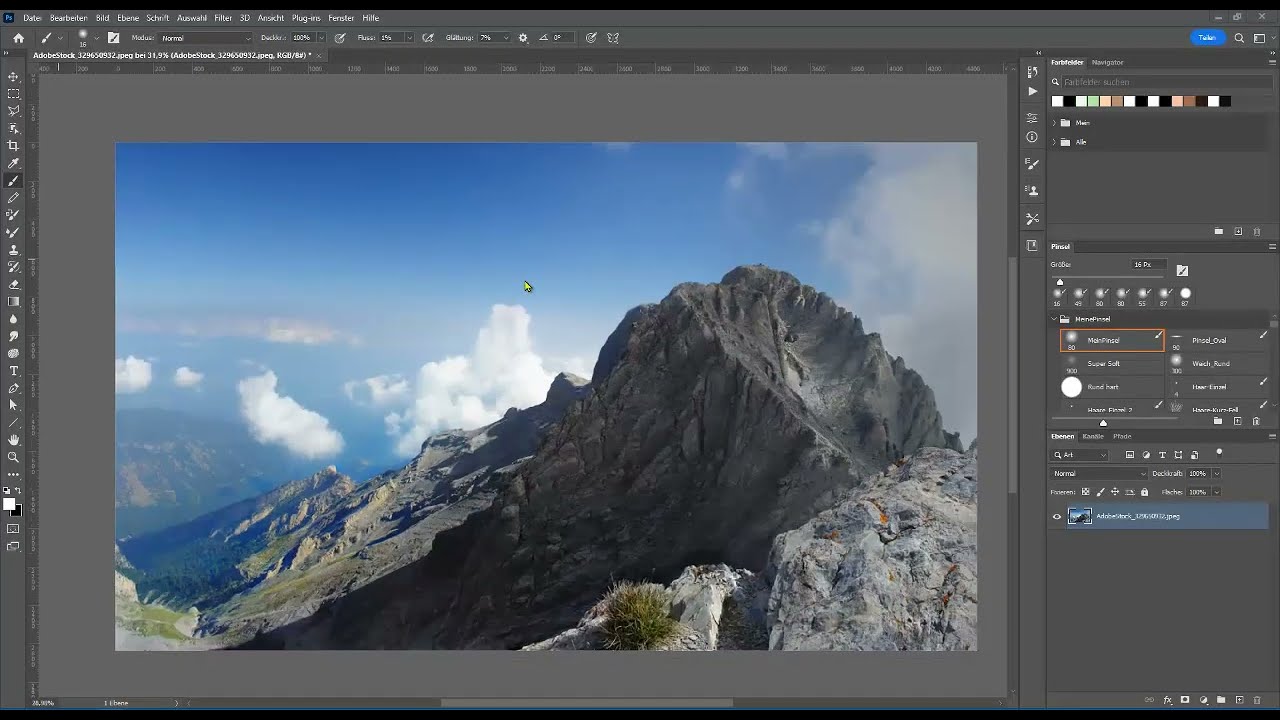Open the brush settings panel icon in options bar
This screenshot has width=1280, height=720.
pos(113,38)
